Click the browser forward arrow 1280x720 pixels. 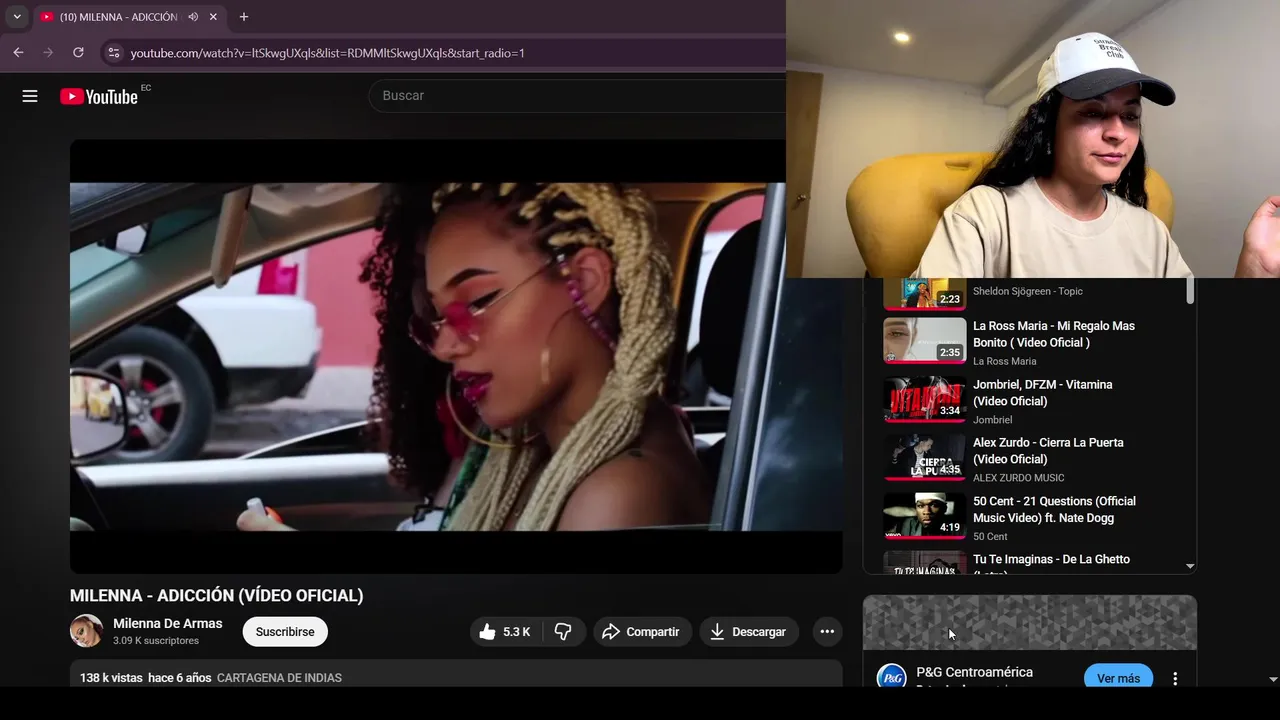[48, 52]
